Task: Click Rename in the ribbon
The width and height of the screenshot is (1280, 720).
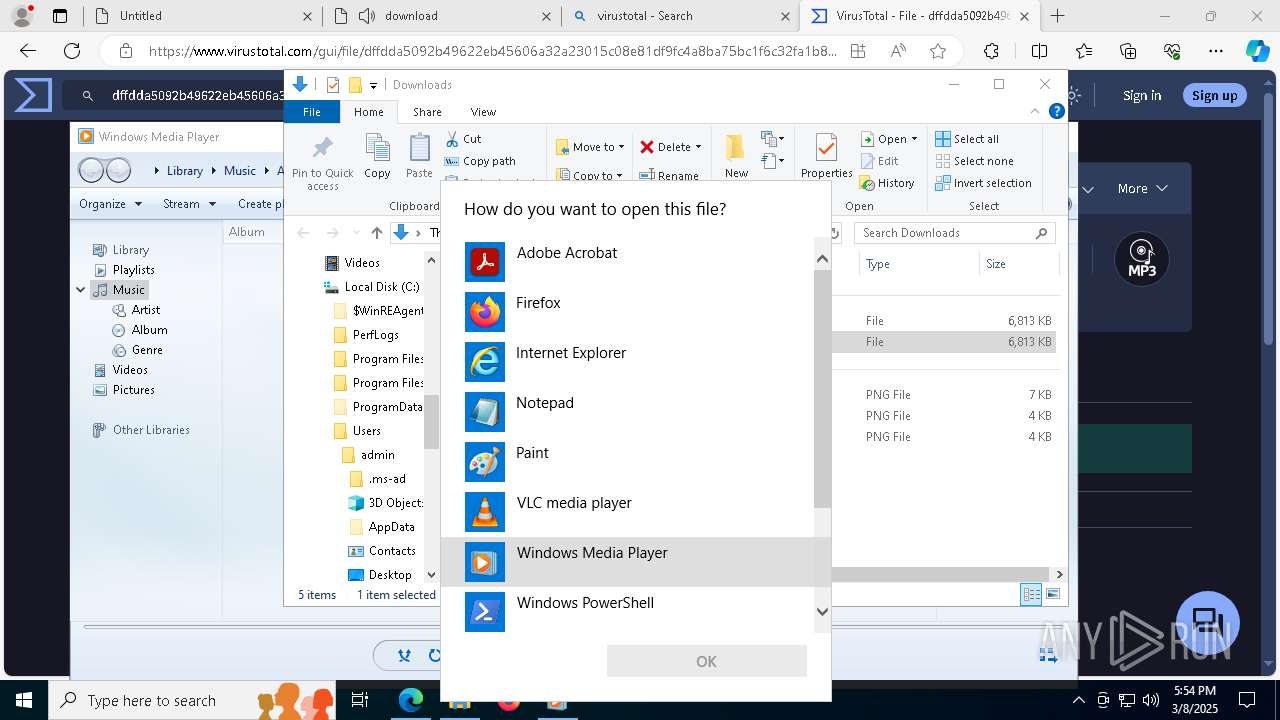Action: coord(669,175)
